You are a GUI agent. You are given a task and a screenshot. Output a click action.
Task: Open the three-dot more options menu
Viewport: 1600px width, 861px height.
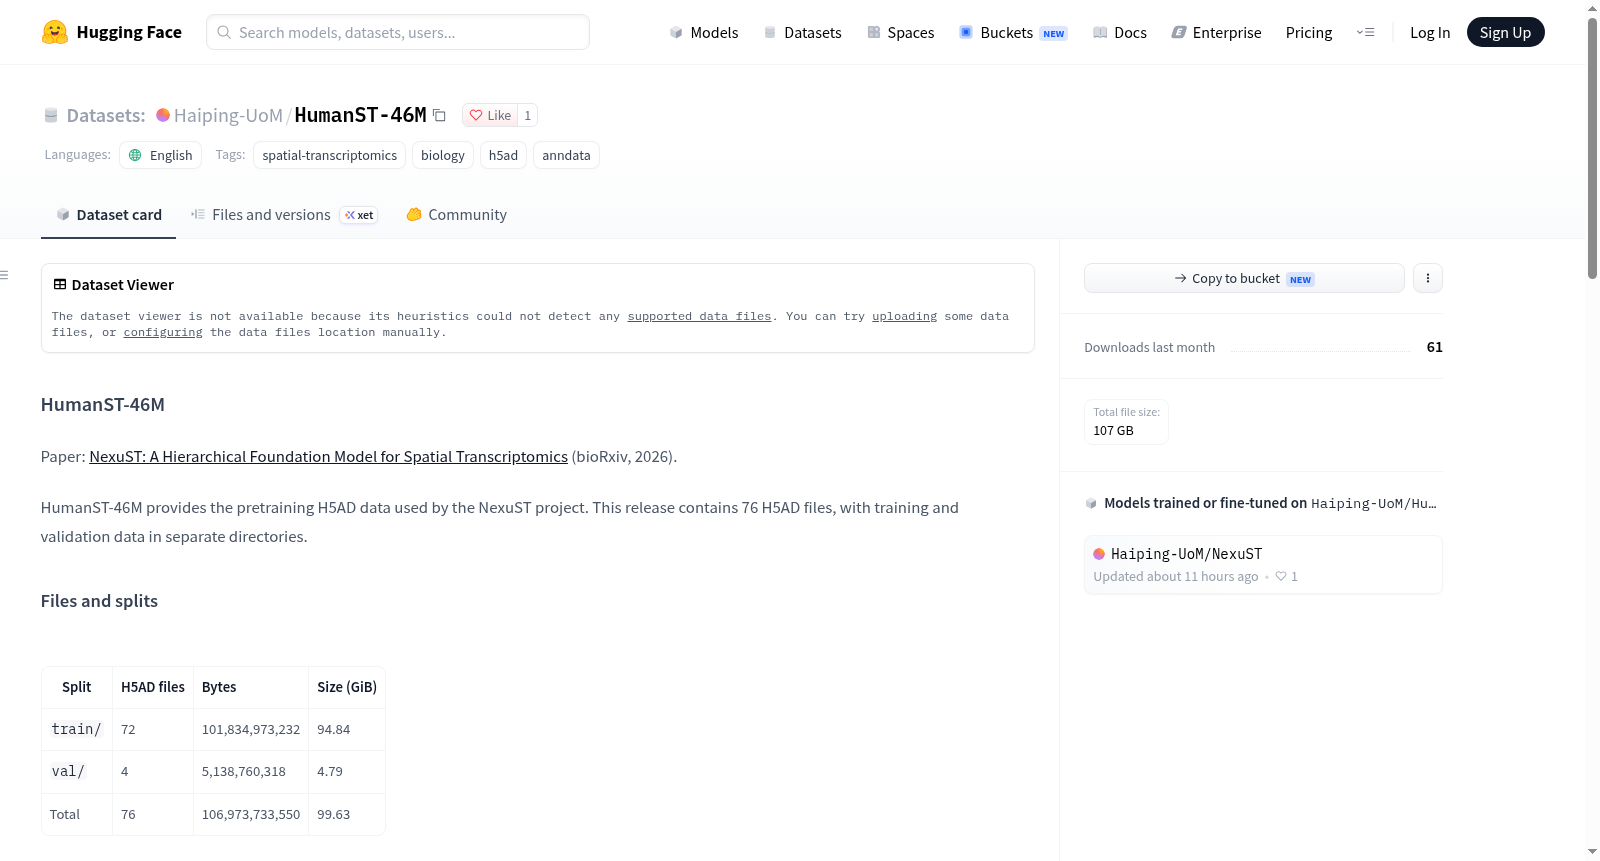pyautogui.click(x=1428, y=278)
